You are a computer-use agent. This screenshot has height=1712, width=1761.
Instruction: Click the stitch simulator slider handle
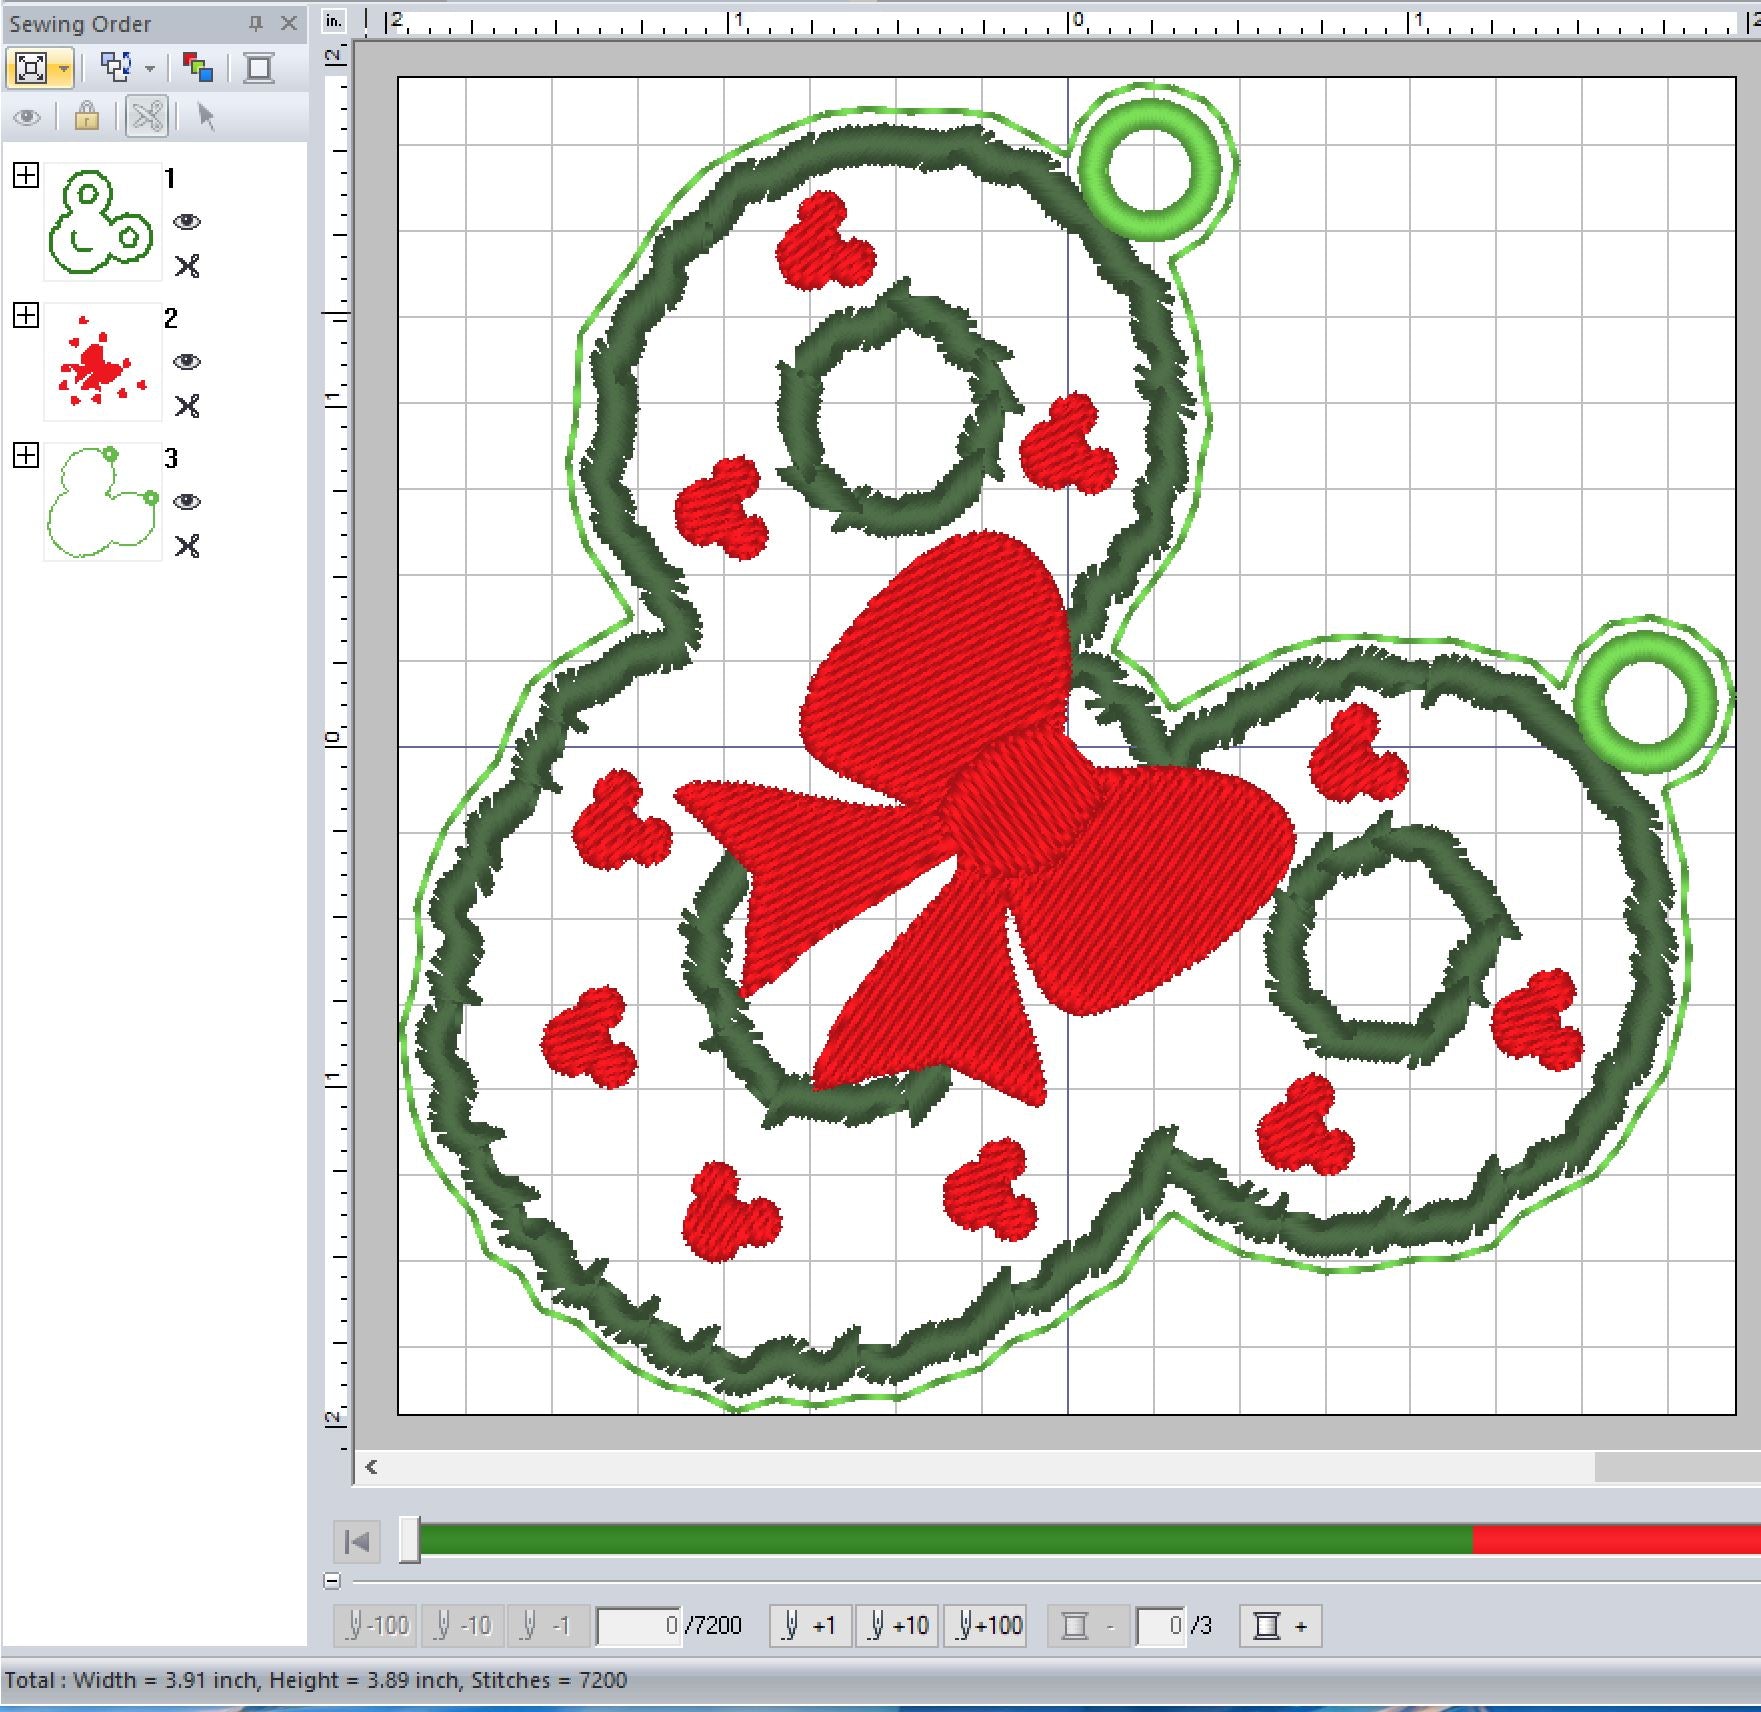(x=409, y=1540)
